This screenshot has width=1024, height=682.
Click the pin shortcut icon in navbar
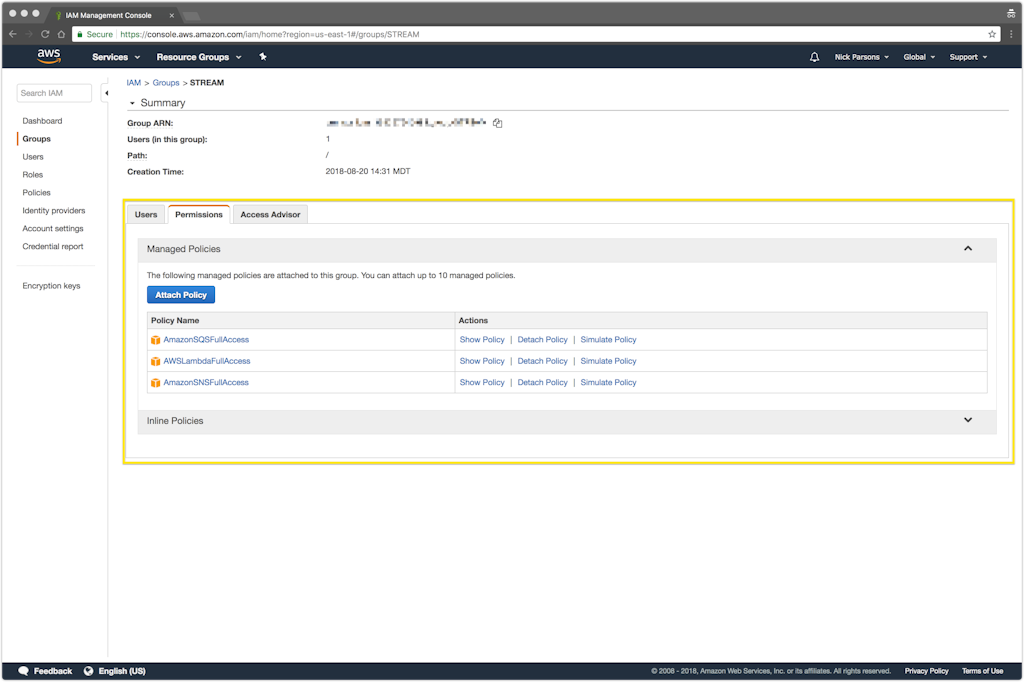(x=263, y=57)
